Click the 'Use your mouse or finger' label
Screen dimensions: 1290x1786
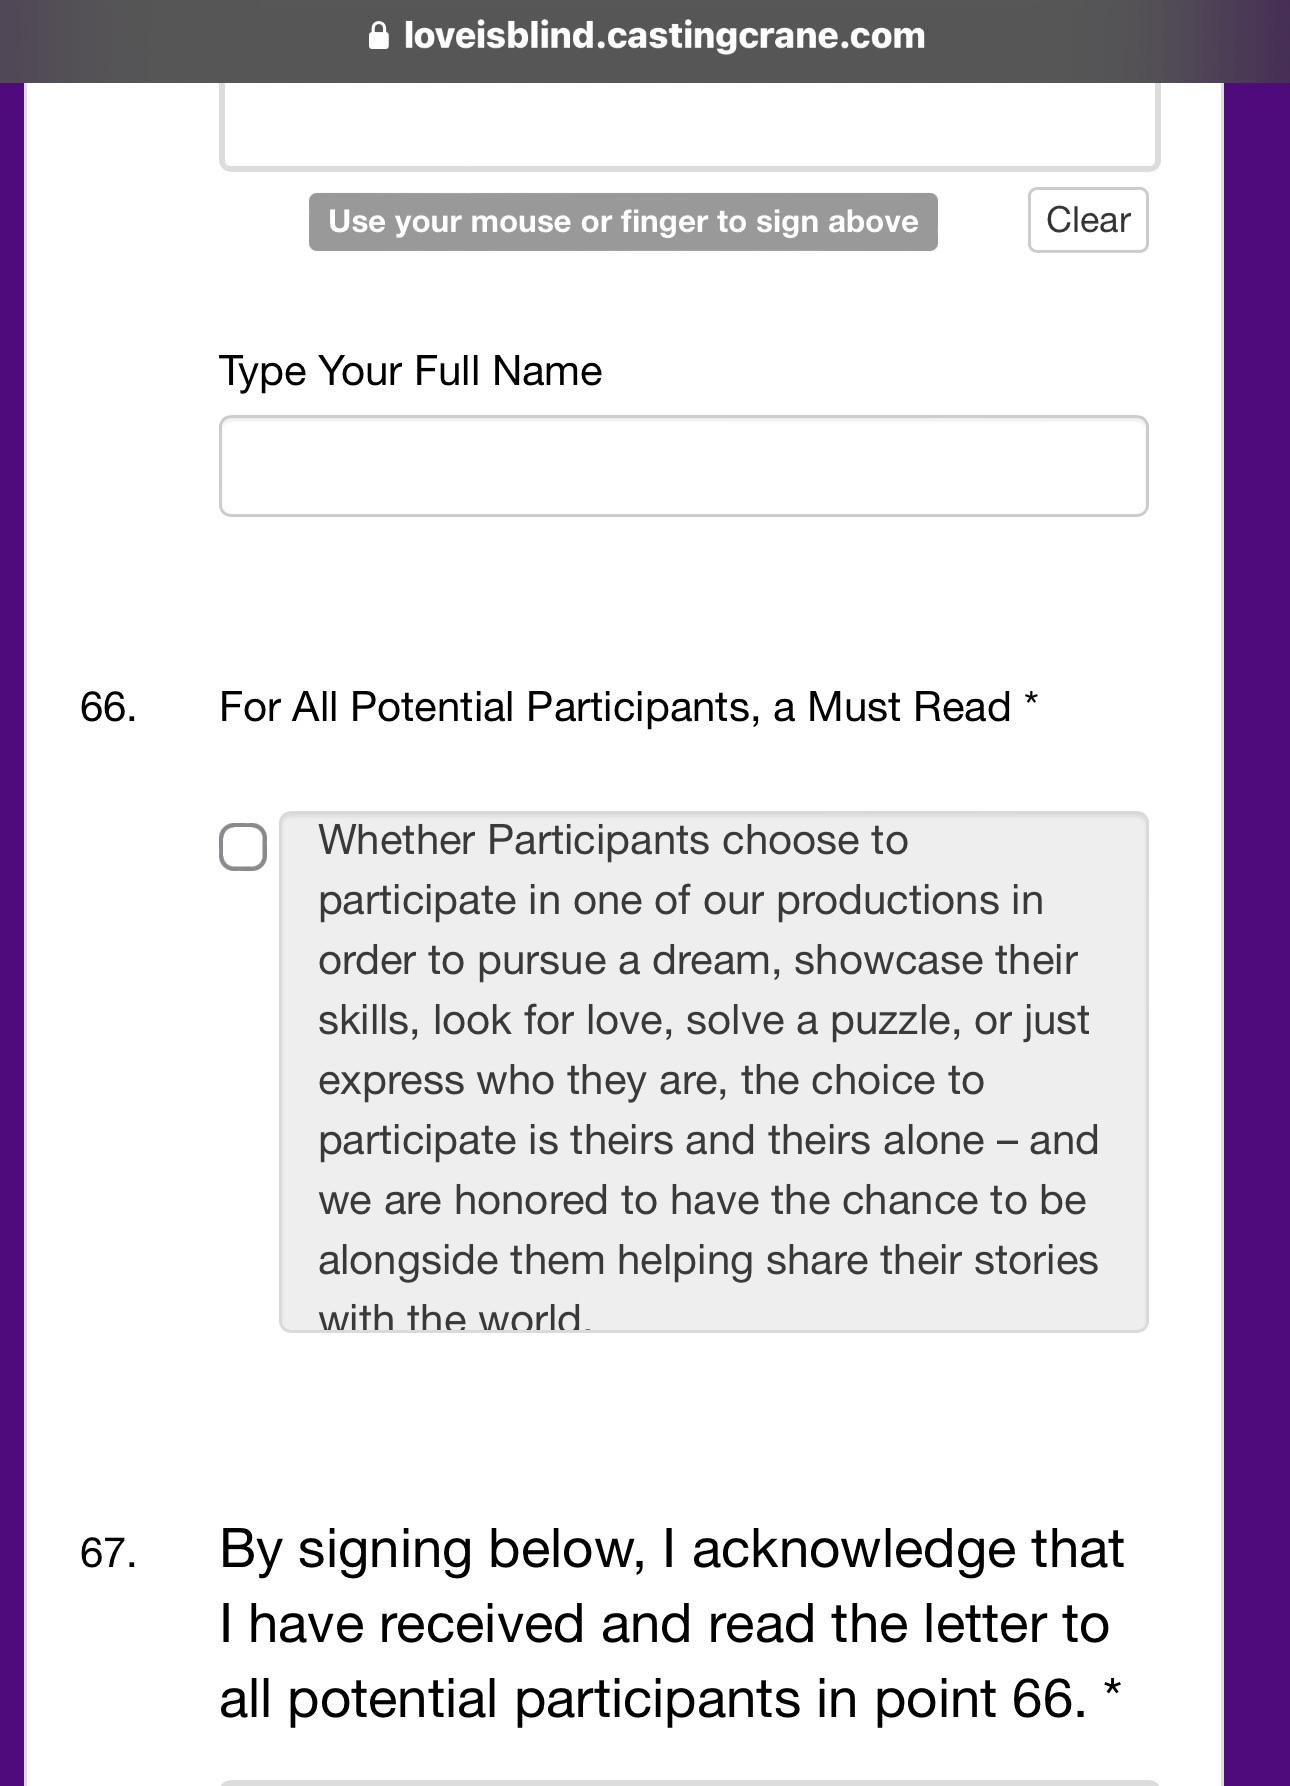coord(623,222)
